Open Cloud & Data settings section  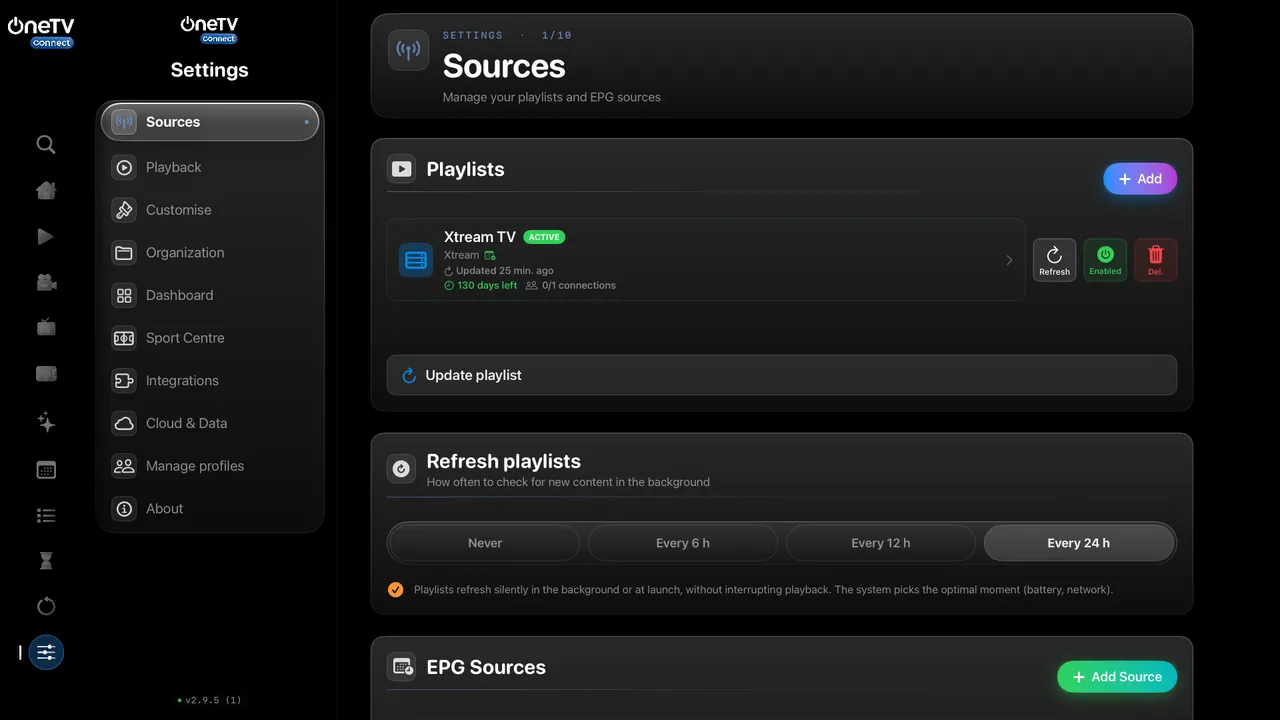(x=210, y=423)
